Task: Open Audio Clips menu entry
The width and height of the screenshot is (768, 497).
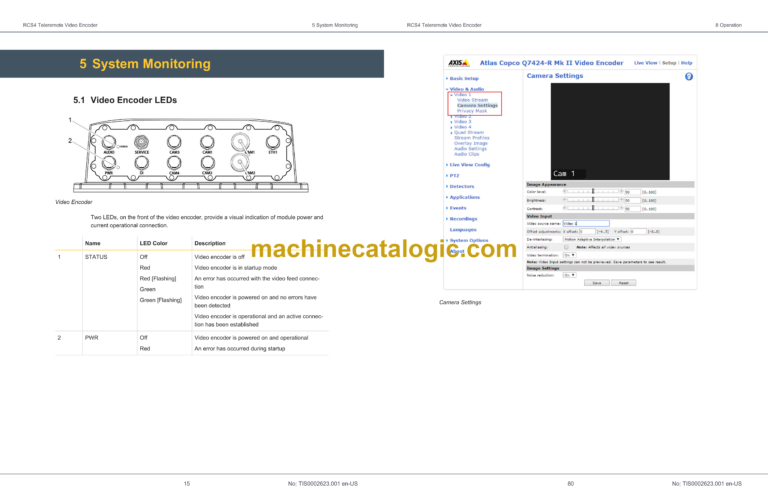Action: [x=466, y=154]
